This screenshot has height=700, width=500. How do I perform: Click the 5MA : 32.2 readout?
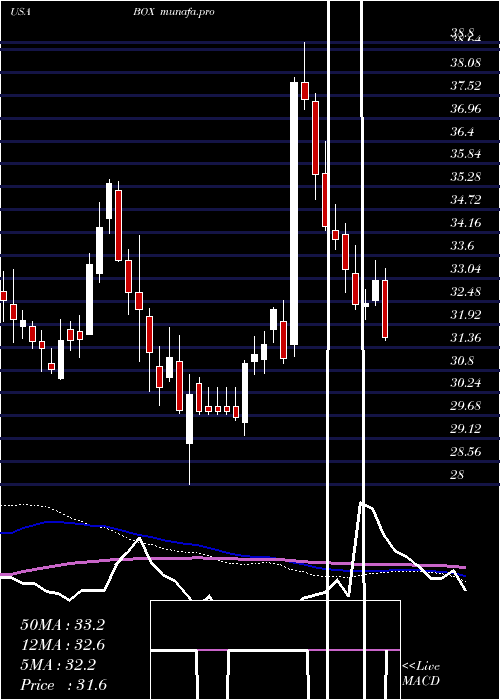click(x=58, y=665)
